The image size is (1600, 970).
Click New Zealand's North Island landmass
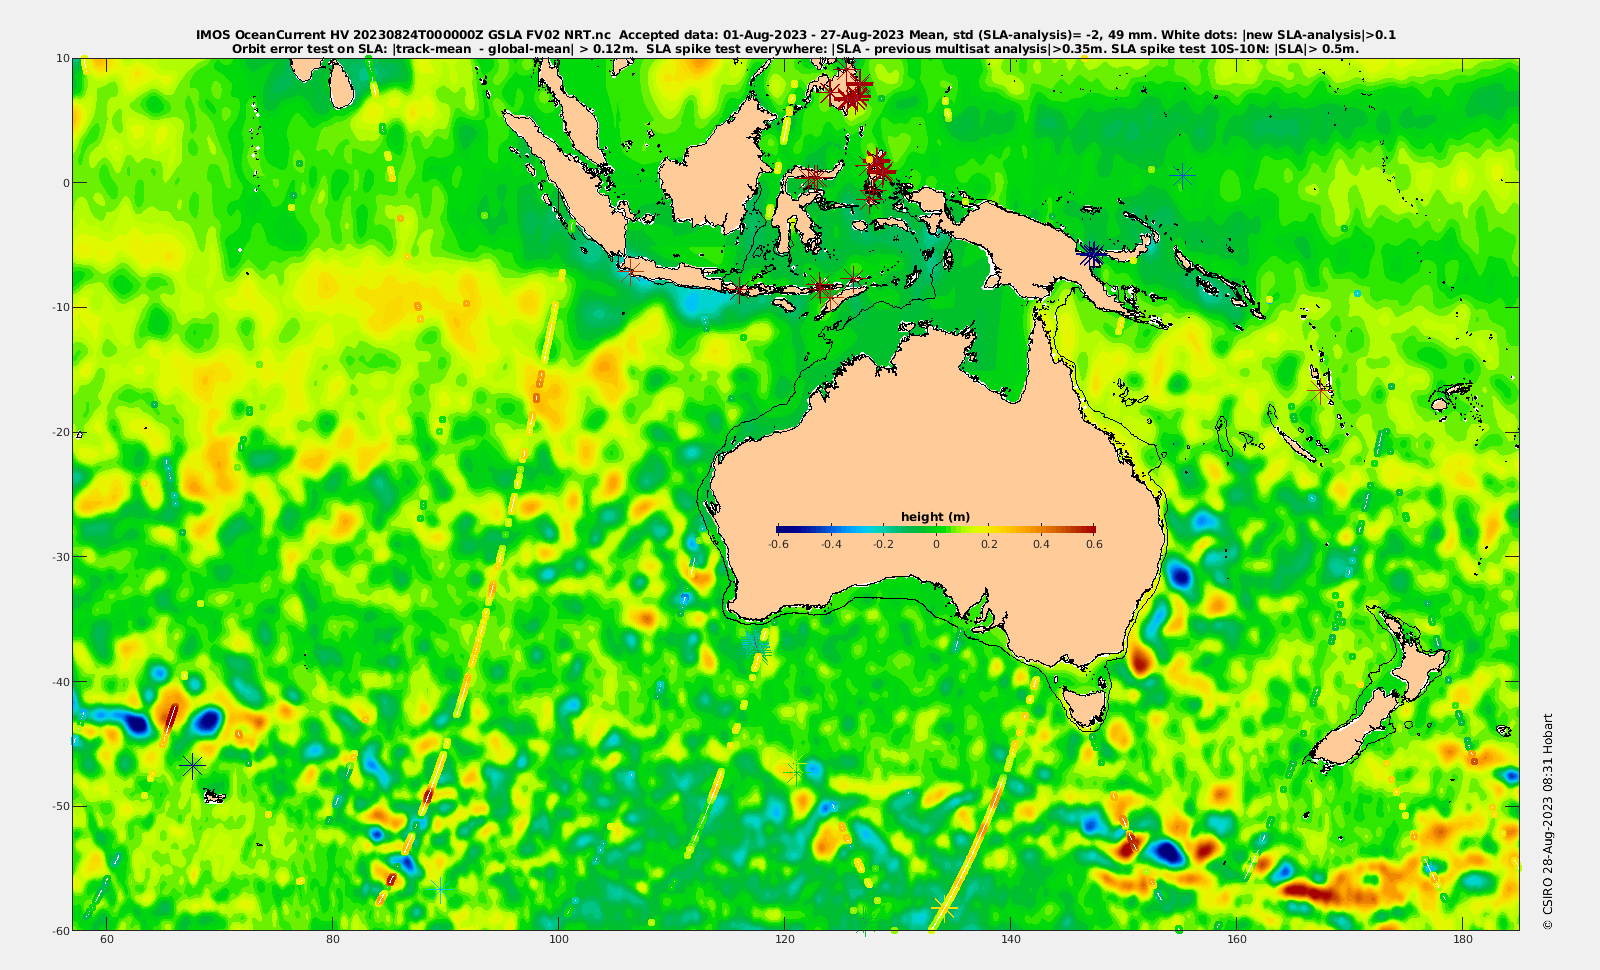click(x=1416, y=656)
